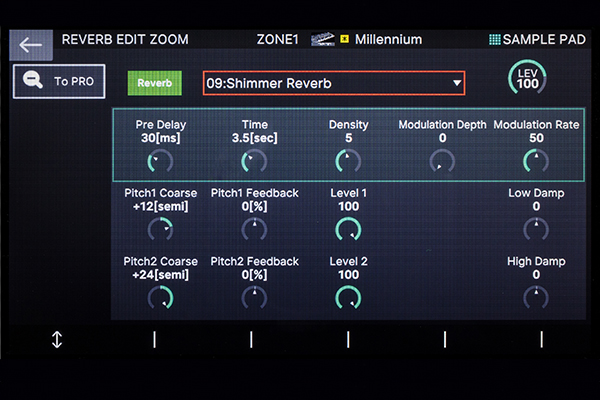Select the Low Damp knob
The height and width of the screenshot is (400, 600).
(536, 230)
